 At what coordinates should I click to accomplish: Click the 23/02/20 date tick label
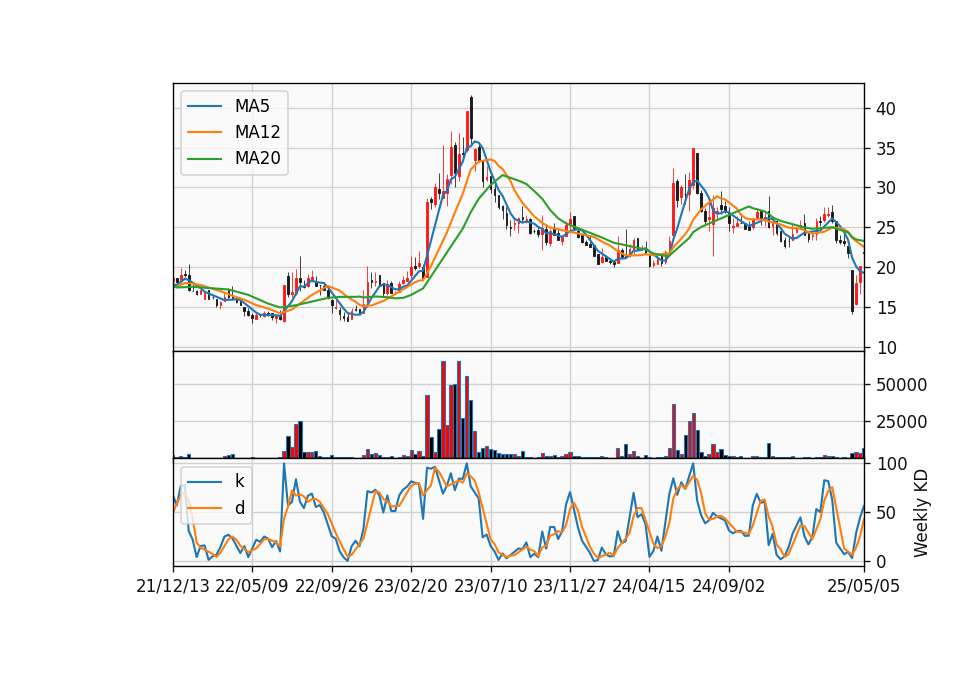(x=411, y=587)
